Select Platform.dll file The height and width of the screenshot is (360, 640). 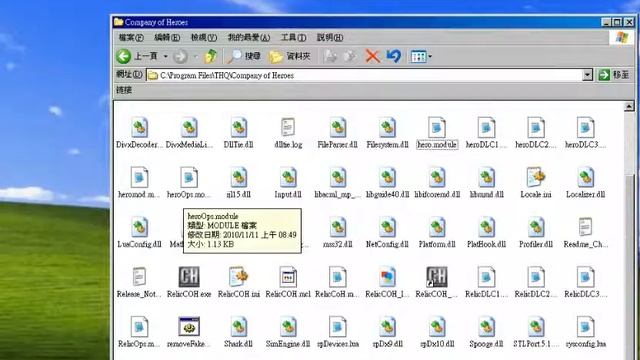(437, 233)
